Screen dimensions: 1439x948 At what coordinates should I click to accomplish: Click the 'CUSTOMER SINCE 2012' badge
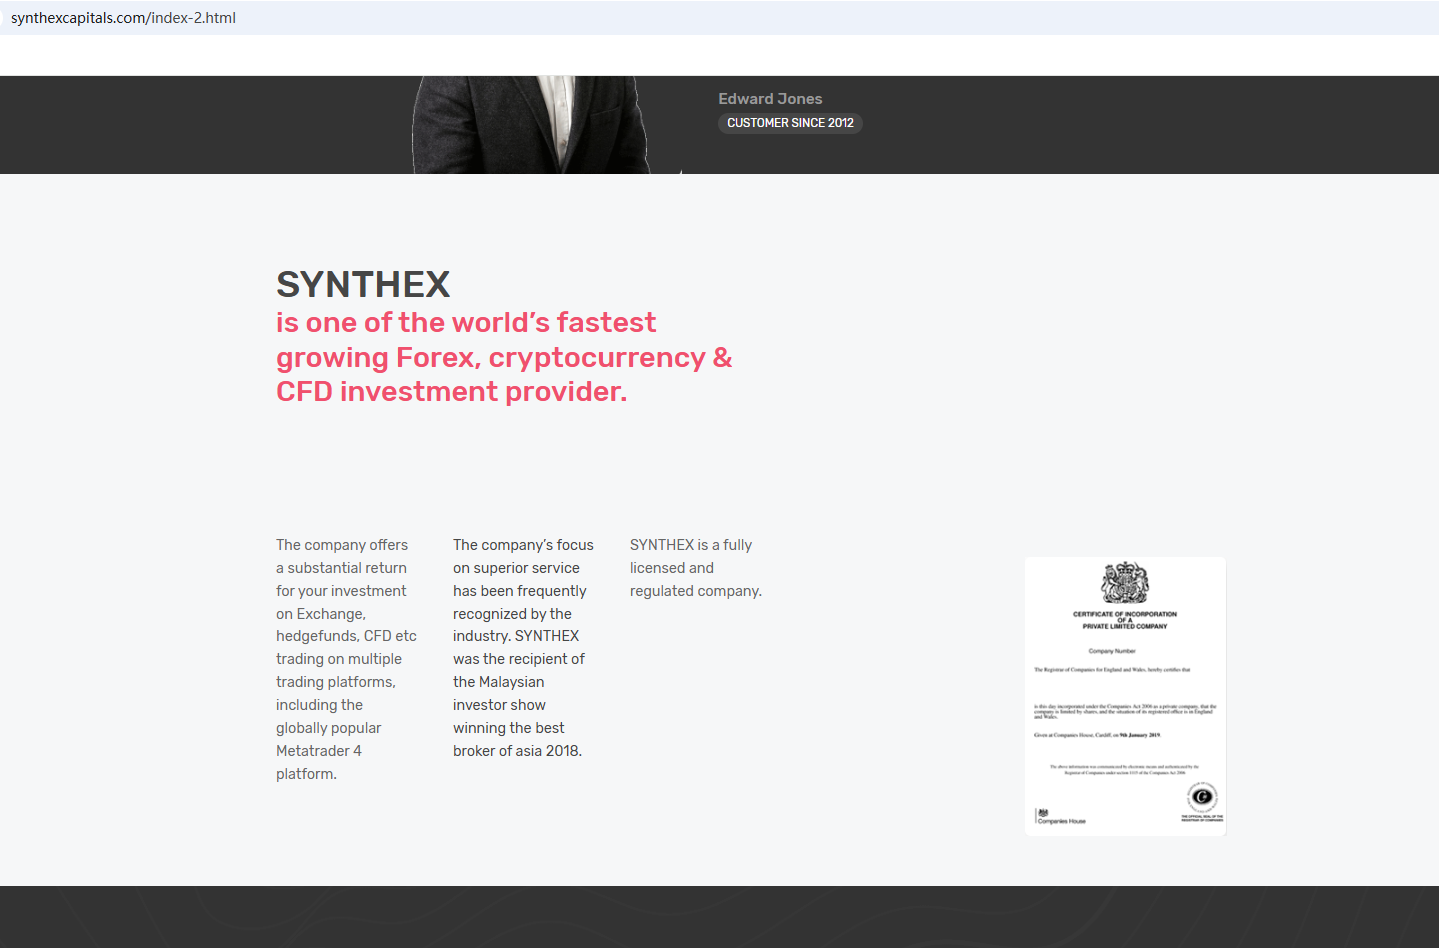[x=790, y=123]
